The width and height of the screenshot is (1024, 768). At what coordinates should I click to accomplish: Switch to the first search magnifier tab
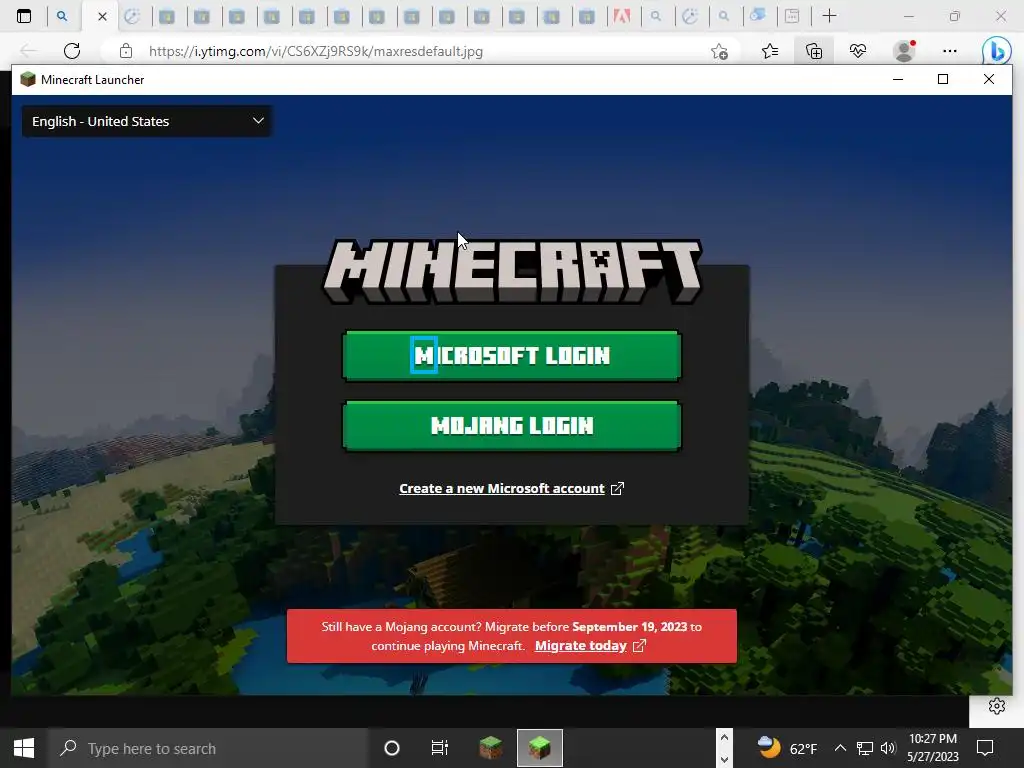62,16
